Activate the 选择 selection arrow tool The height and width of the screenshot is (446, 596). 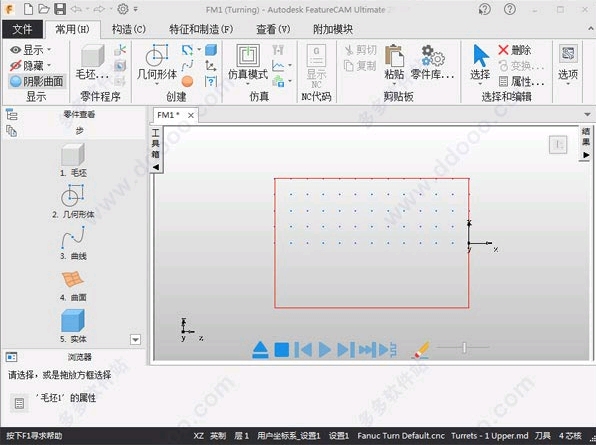tap(480, 63)
